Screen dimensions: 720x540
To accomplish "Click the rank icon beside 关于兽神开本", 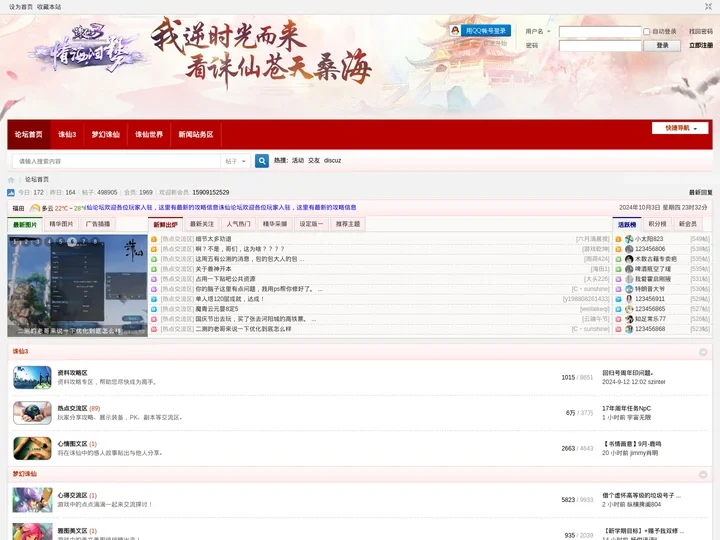I will pos(154,269).
